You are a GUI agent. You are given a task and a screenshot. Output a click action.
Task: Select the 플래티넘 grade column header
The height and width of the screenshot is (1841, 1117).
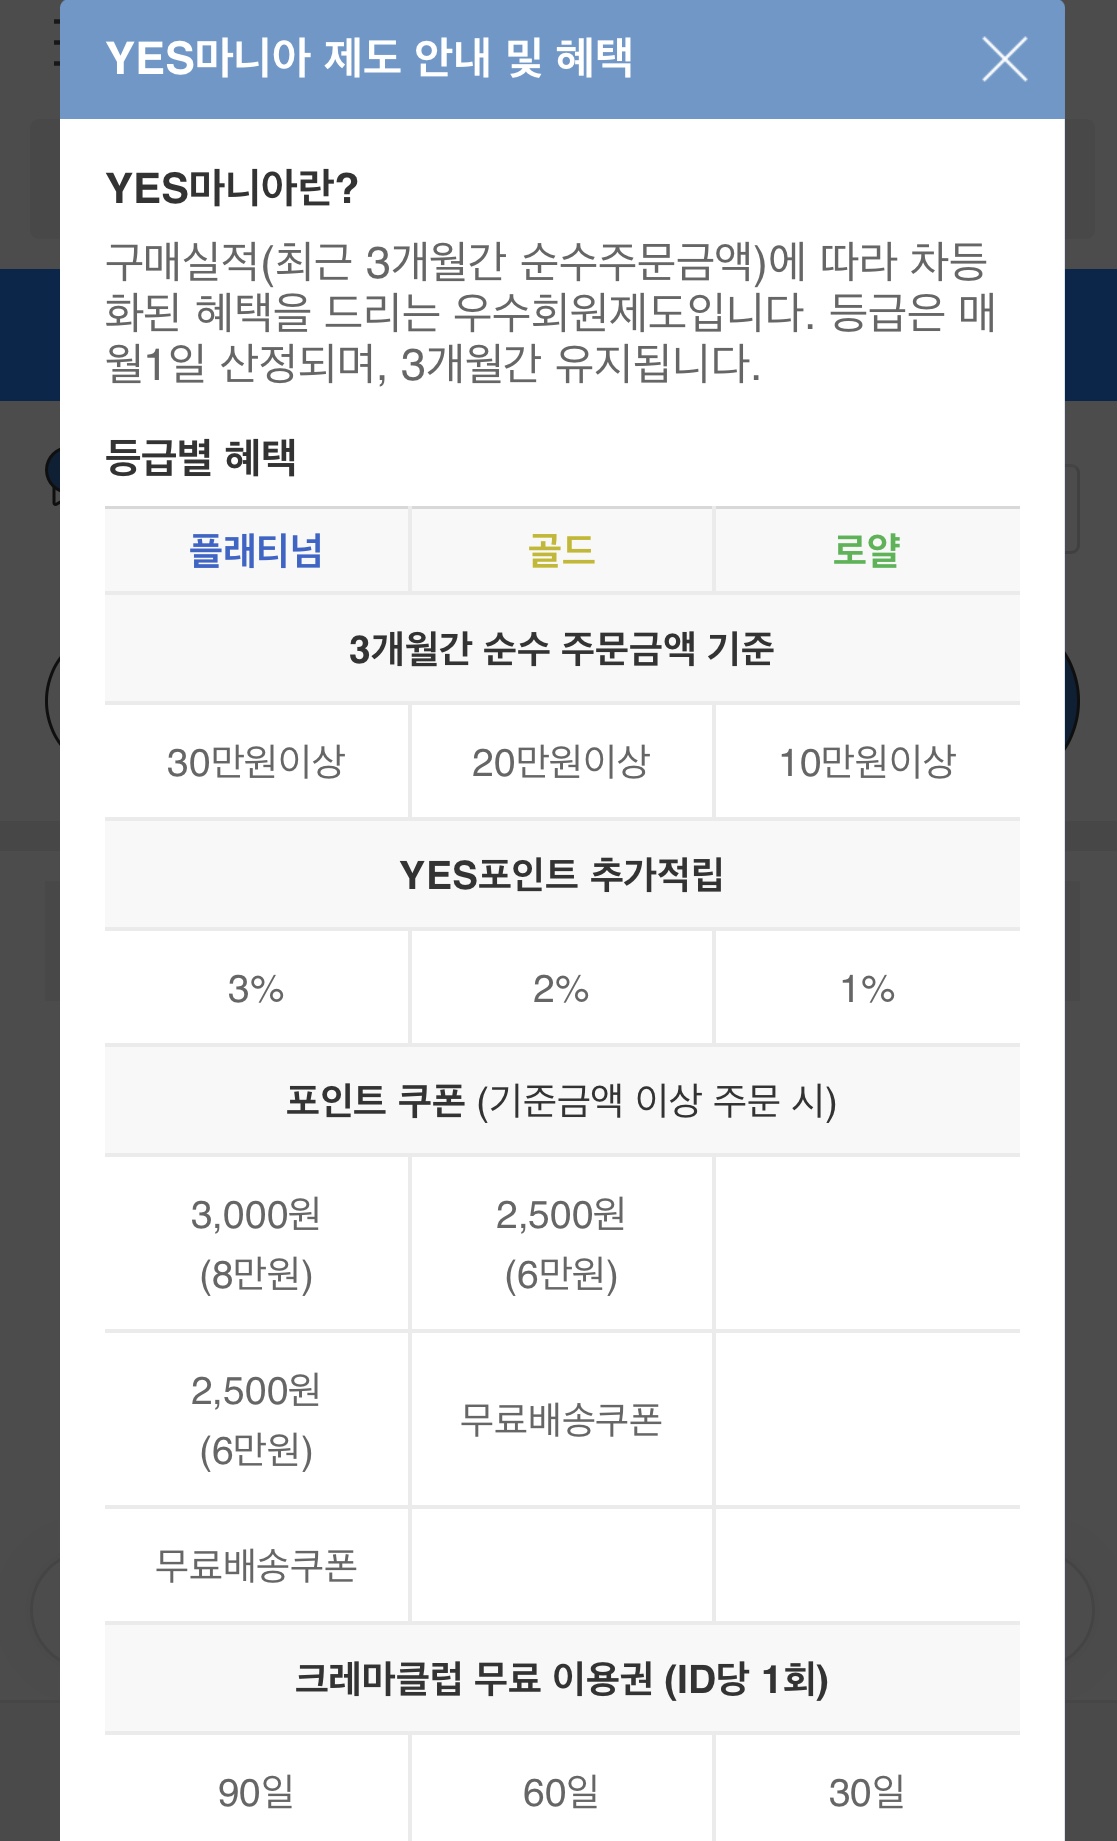click(256, 551)
